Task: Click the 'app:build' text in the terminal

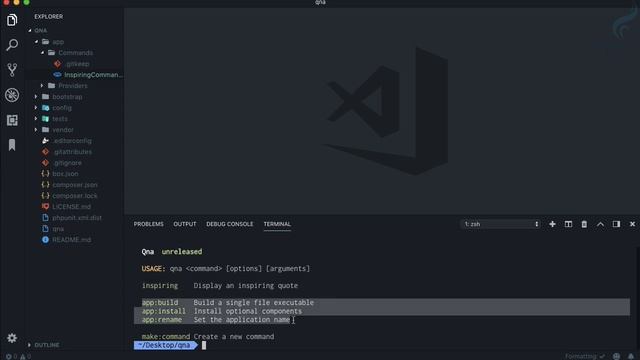Action: (160, 302)
